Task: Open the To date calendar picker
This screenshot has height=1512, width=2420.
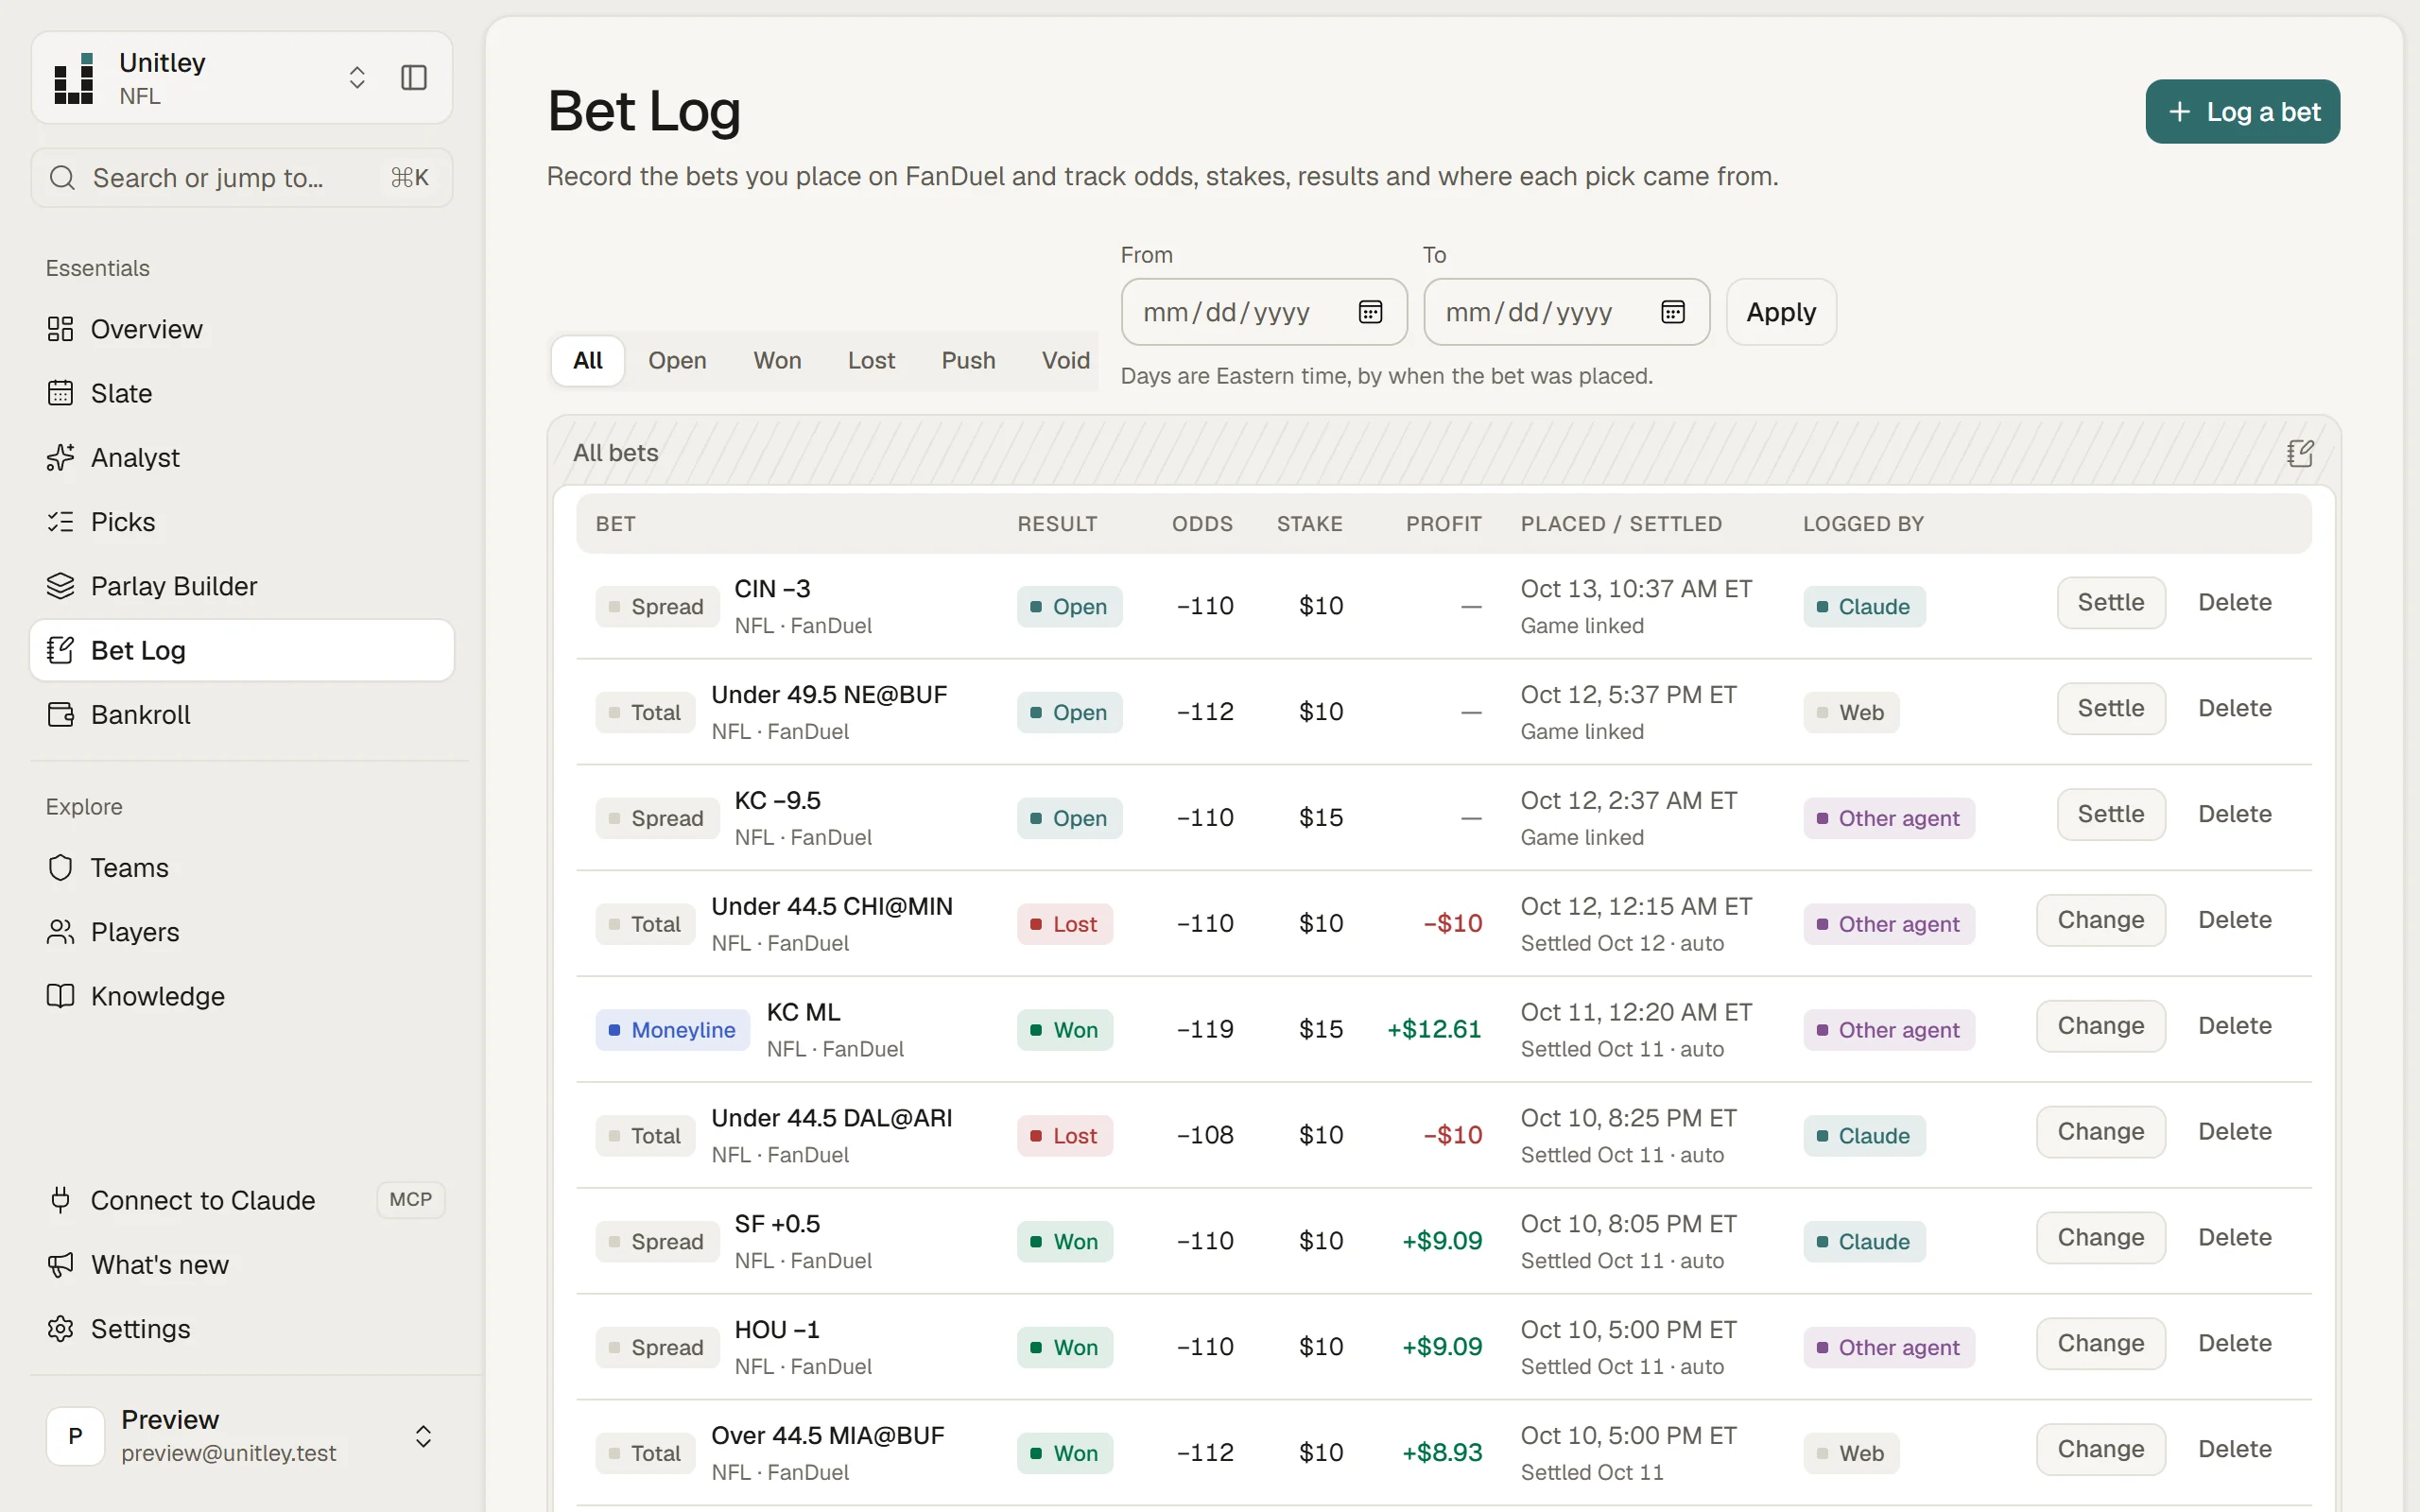Action: click(x=1673, y=312)
